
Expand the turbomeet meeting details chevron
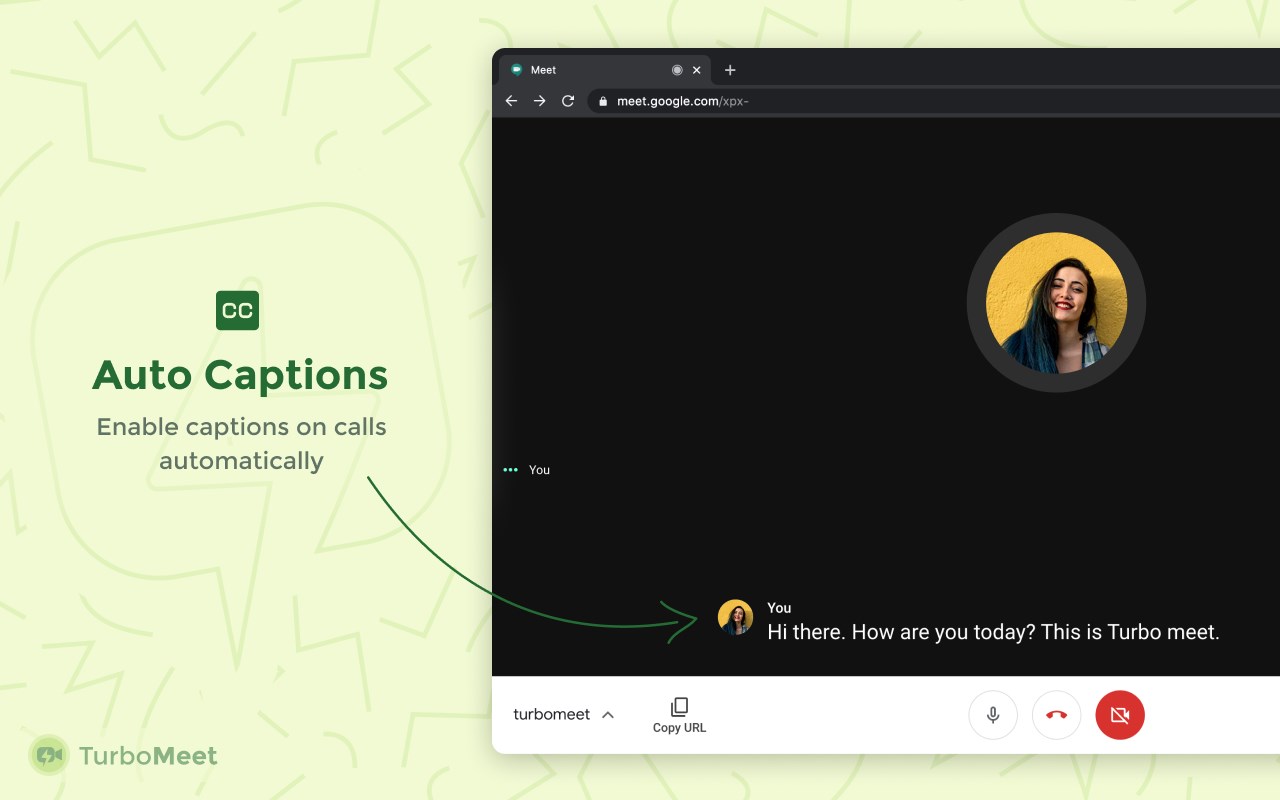[x=608, y=715]
